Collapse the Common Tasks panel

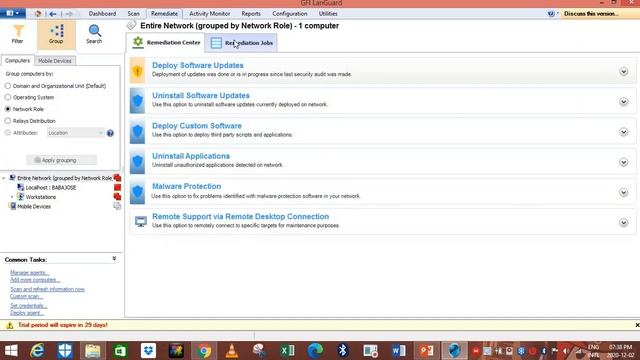coord(114,258)
